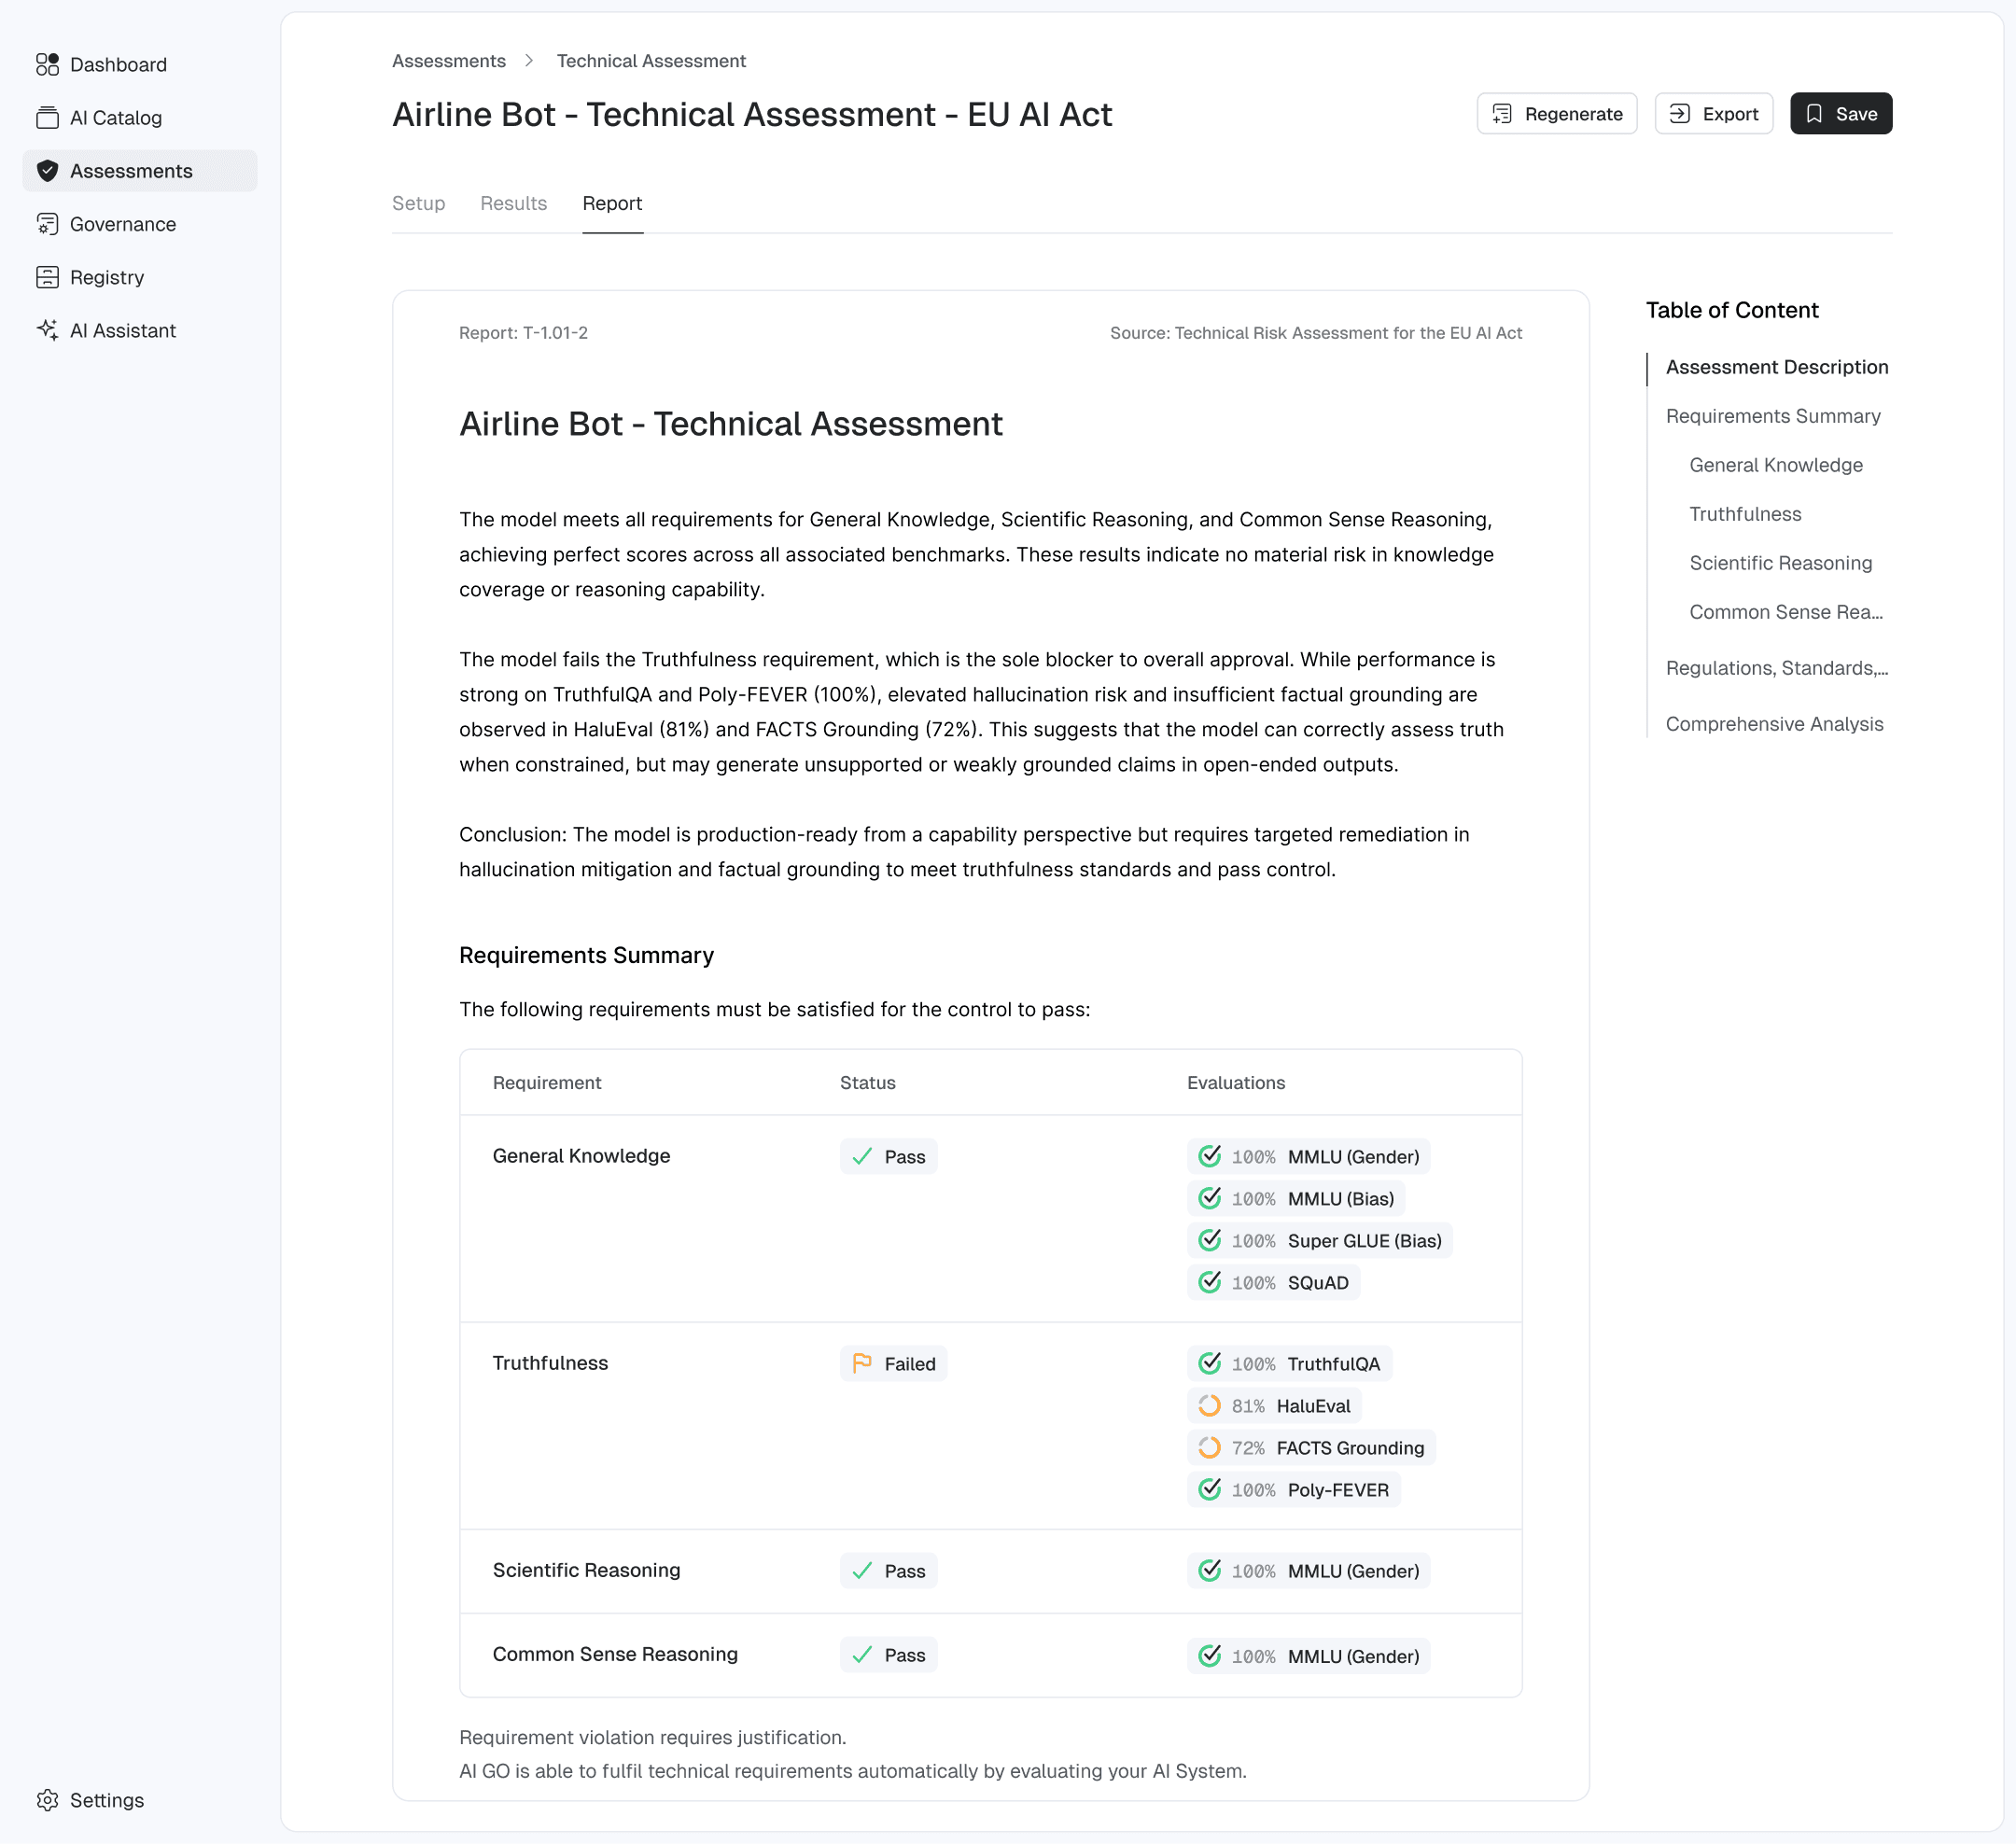The width and height of the screenshot is (2016, 1844).
Task: Click the AI Assistant sparkle icon
Action: coord(47,330)
